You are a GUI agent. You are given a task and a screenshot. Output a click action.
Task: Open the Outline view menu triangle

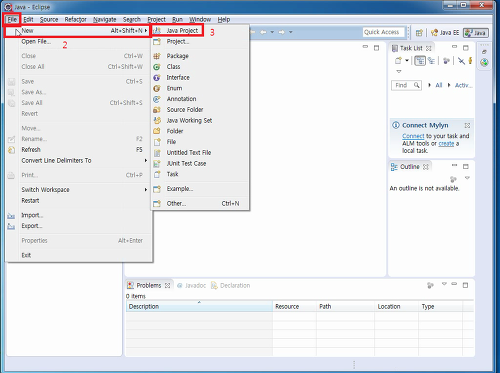[467, 178]
